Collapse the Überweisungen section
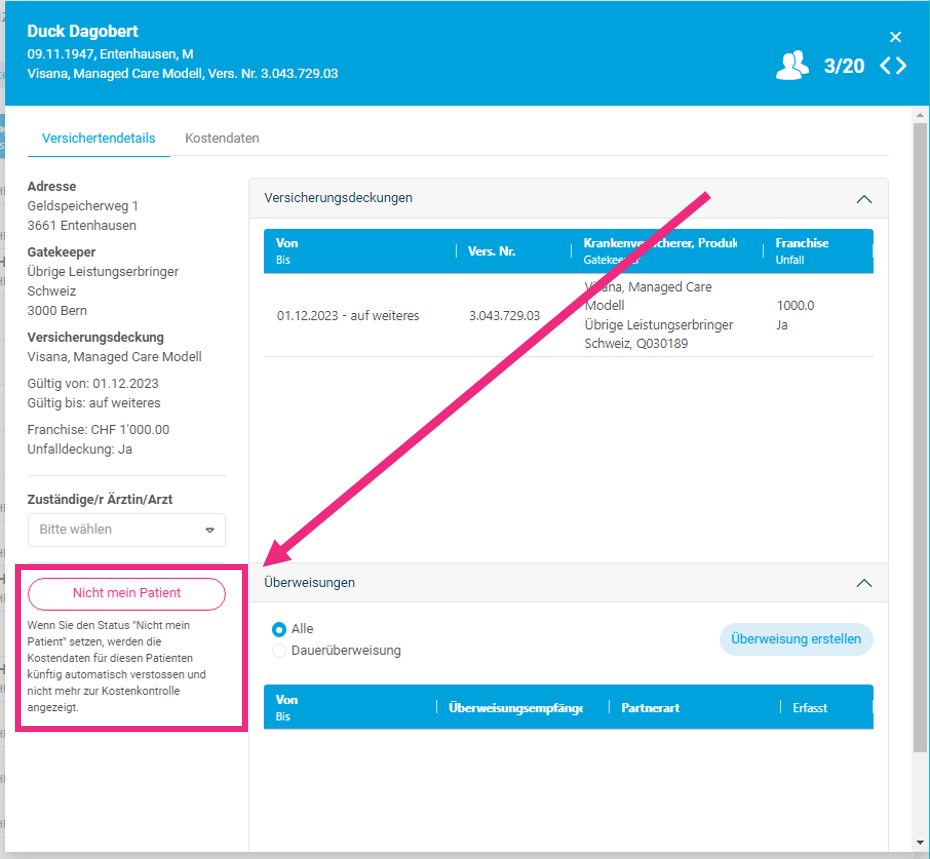The image size is (930, 859). (864, 583)
